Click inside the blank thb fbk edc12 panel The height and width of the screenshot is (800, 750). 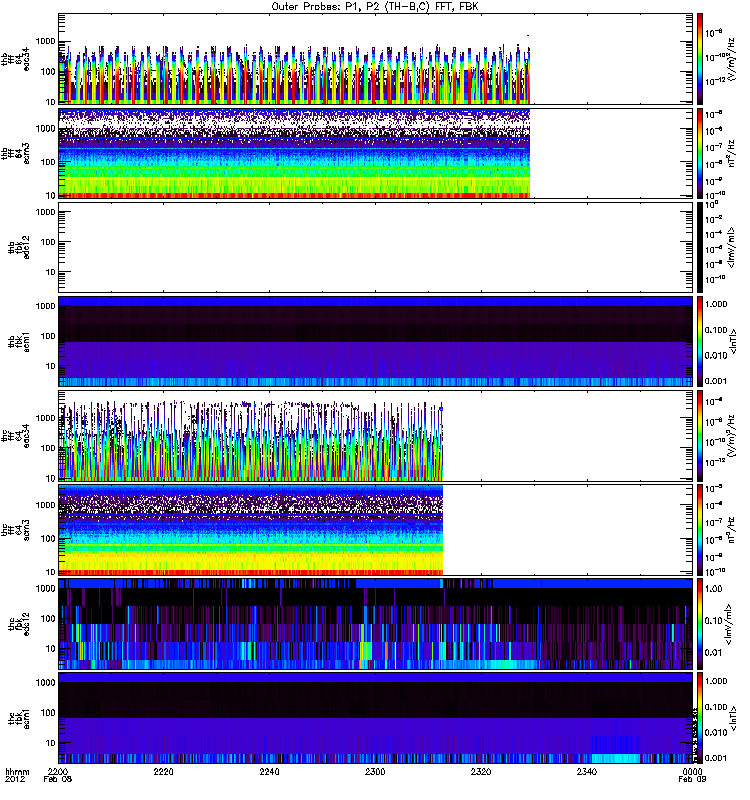[375, 247]
